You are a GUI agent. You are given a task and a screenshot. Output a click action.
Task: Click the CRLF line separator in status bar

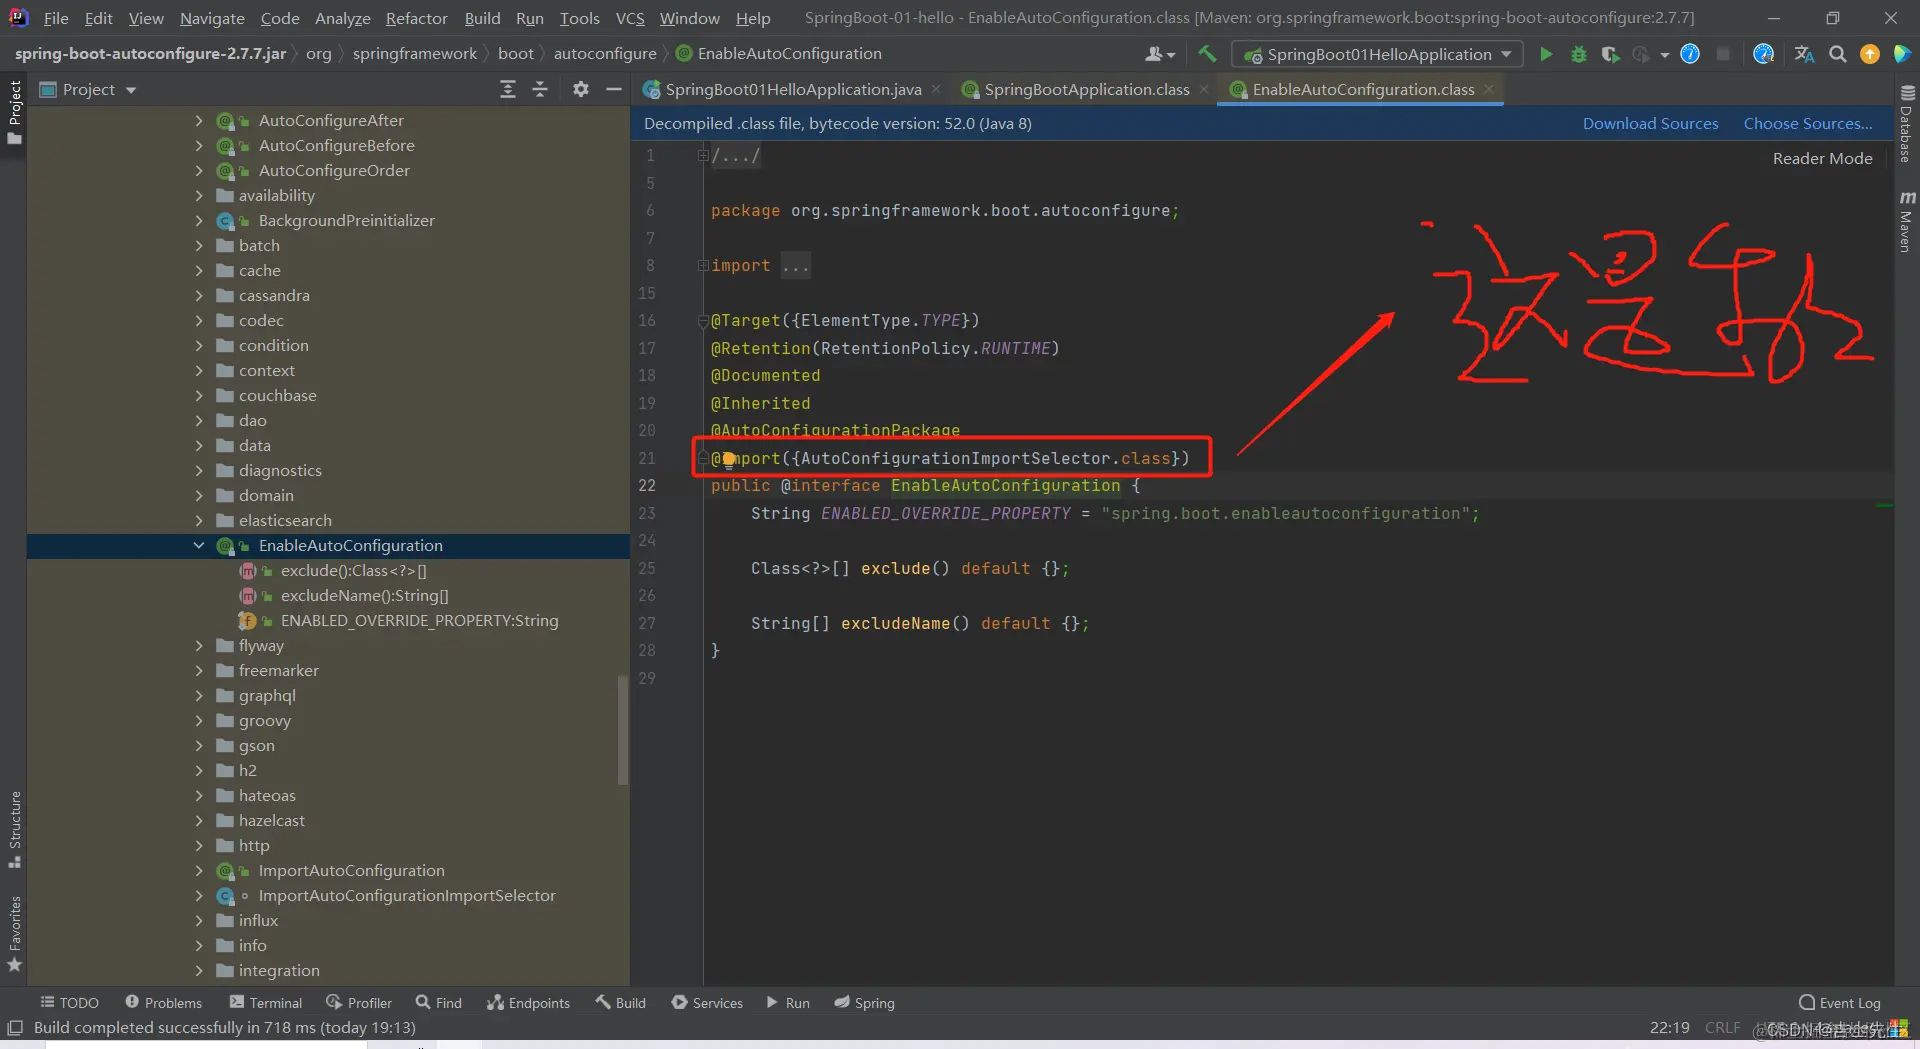(1722, 1027)
